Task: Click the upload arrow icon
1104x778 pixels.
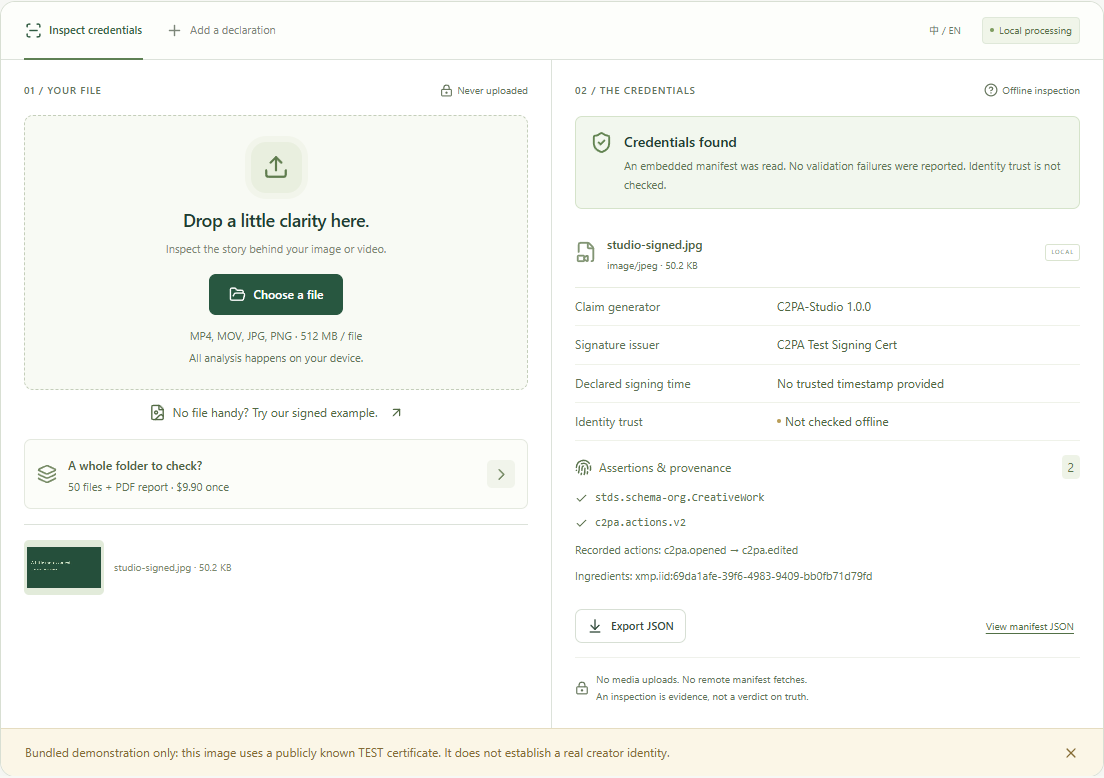Action: (276, 167)
